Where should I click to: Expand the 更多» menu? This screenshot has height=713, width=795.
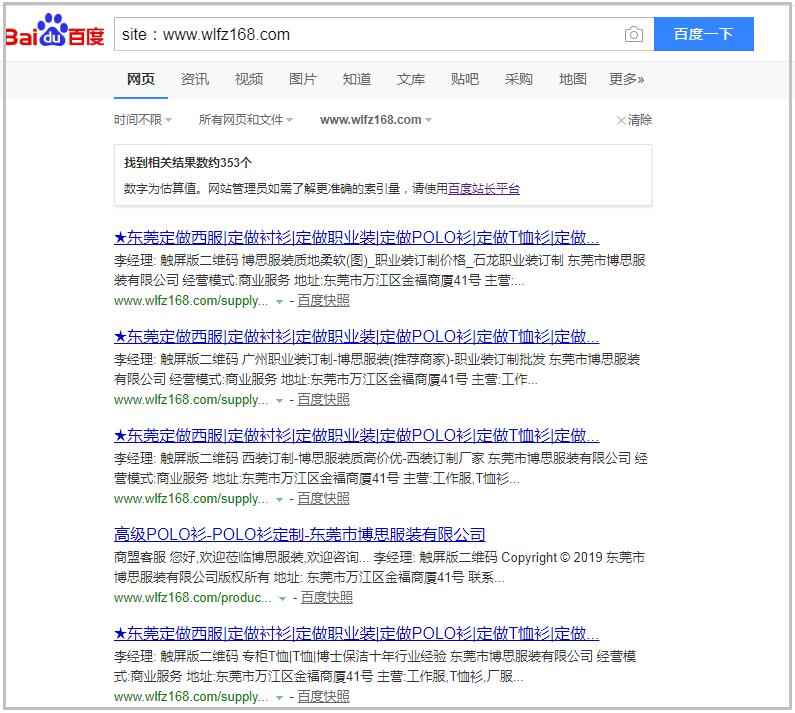(627, 79)
